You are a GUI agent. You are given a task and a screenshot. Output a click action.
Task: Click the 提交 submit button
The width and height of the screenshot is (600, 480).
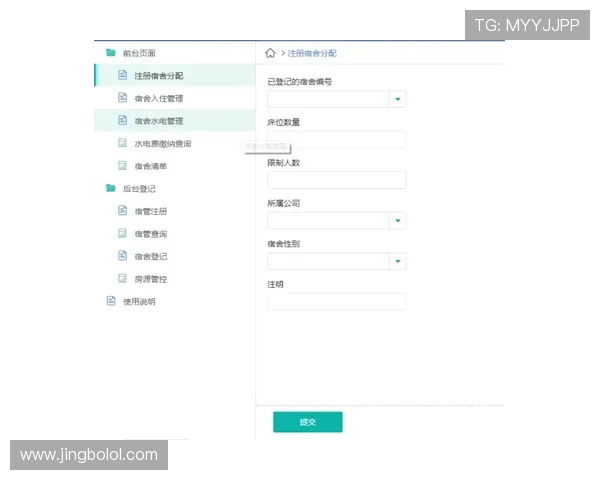click(308, 422)
